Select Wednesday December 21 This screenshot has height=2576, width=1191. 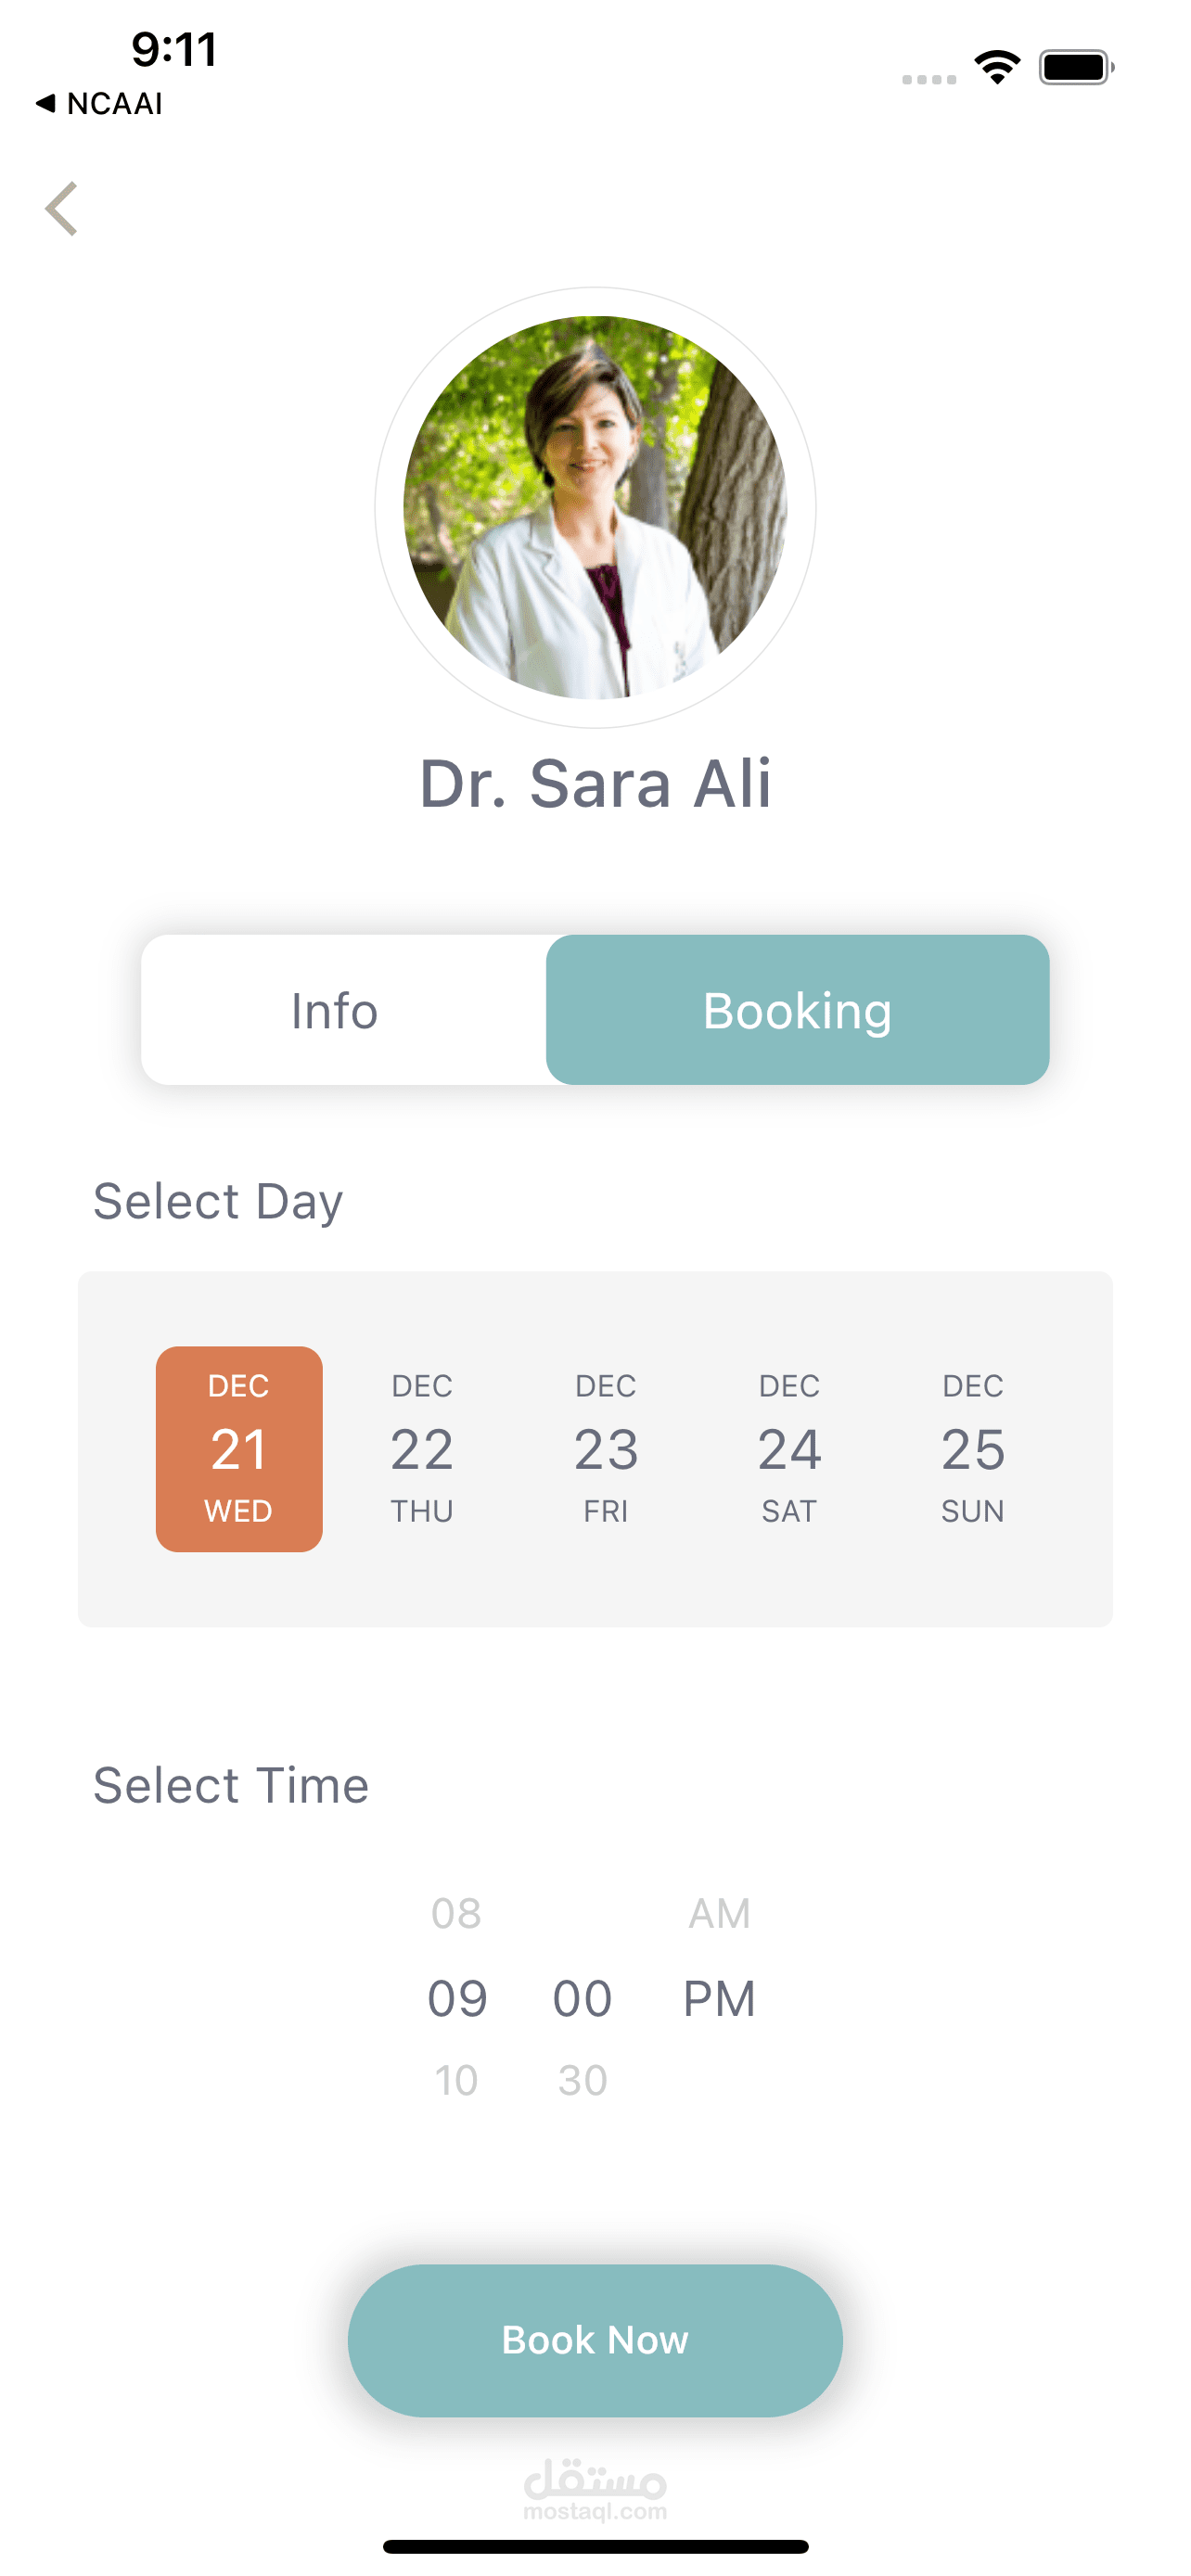click(x=239, y=1448)
